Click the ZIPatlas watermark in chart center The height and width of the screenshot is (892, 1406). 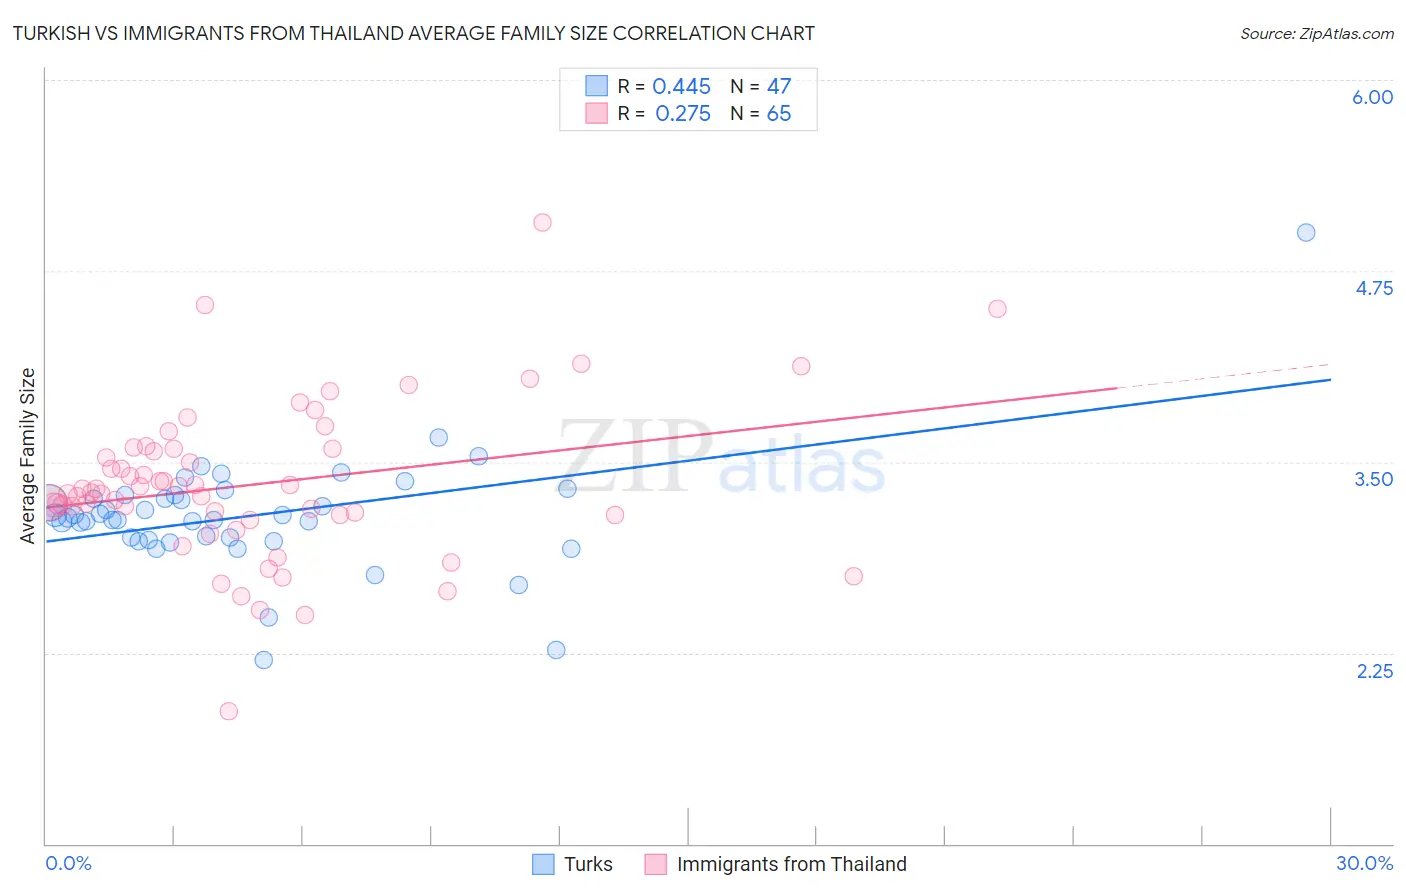pos(722,456)
